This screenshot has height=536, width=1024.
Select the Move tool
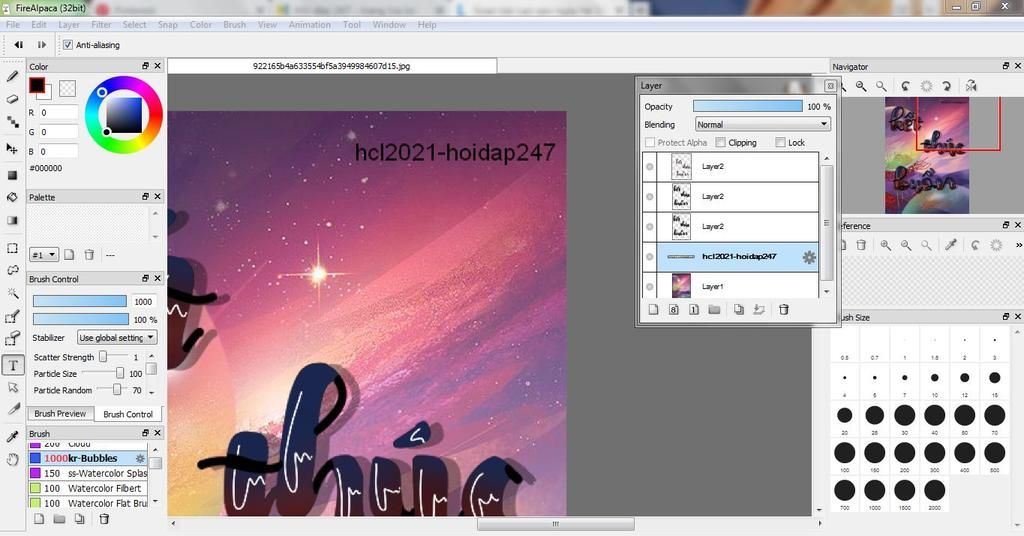pyautogui.click(x=12, y=149)
